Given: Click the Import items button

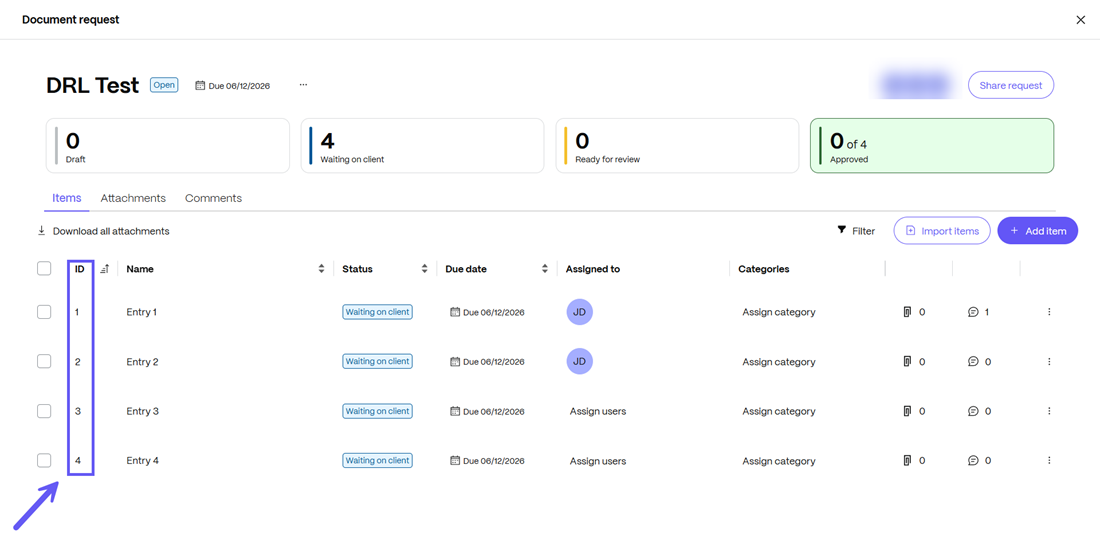Looking at the screenshot, I should pyautogui.click(x=941, y=231).
